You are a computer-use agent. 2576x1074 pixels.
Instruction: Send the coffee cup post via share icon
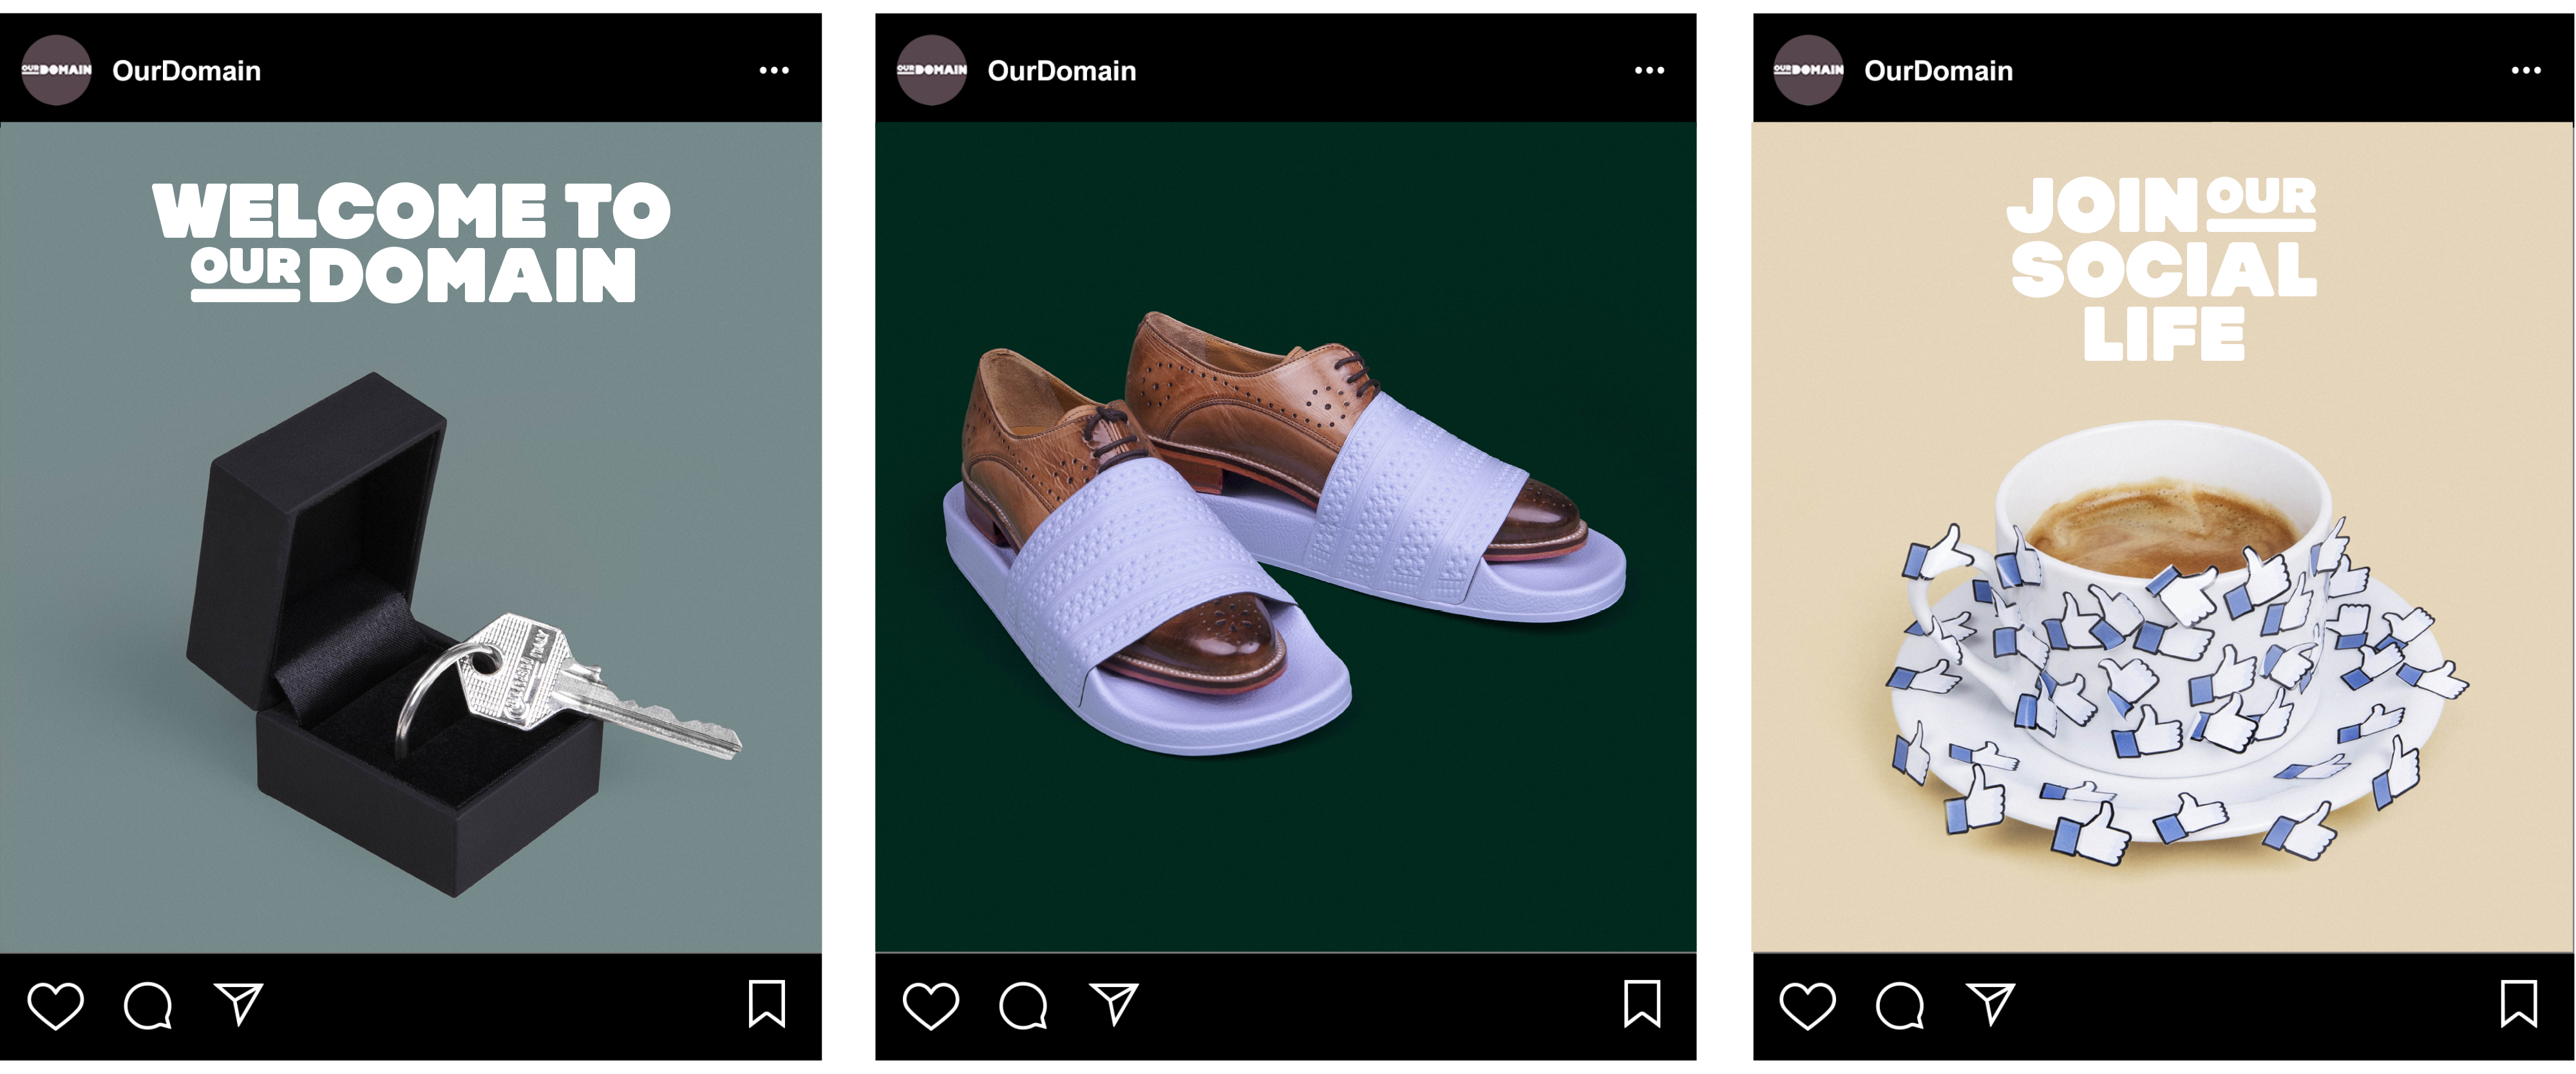pos(1991,1004)
